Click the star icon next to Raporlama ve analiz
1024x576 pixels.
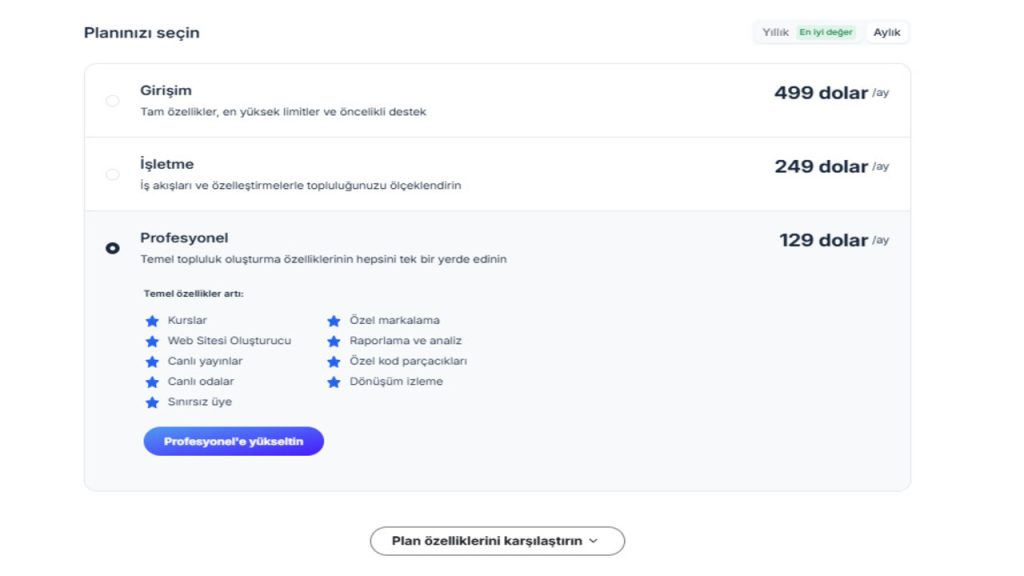pyautogui.click(x=334, y=341)
